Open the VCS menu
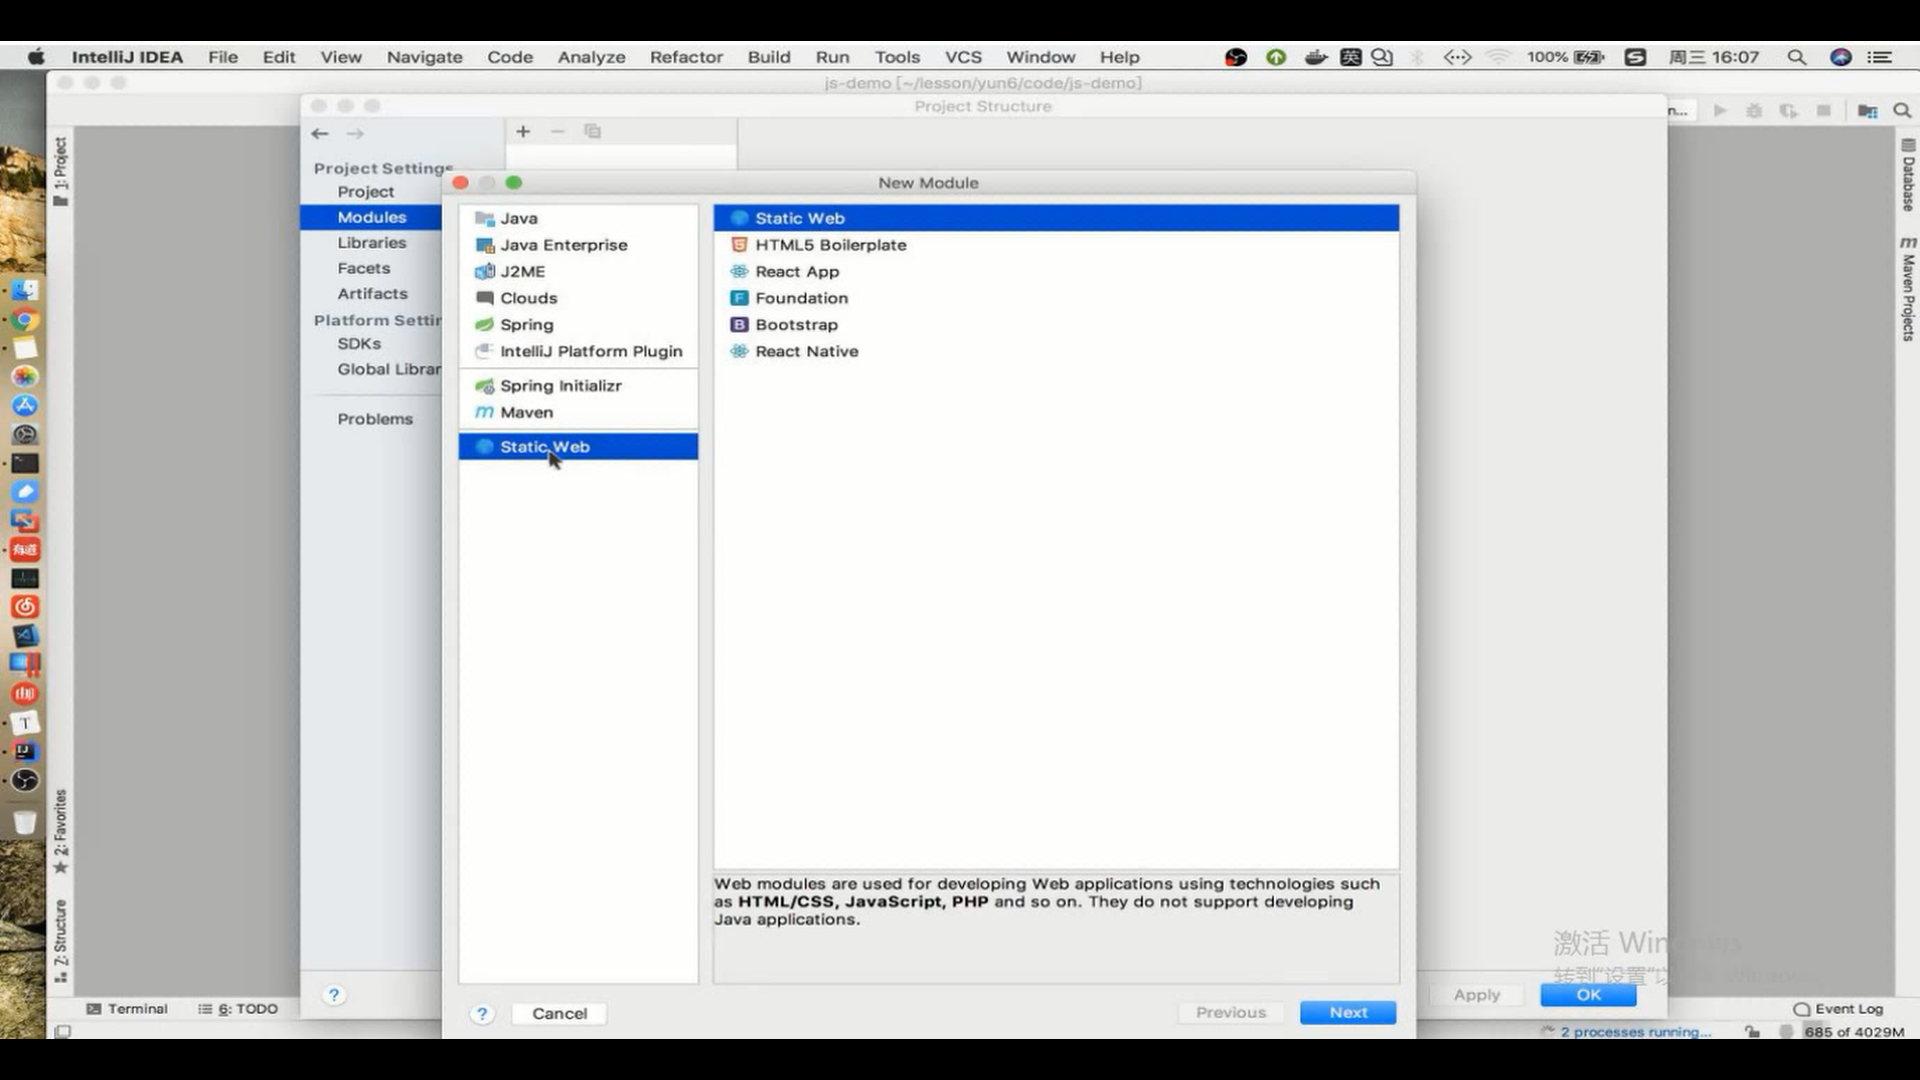 (963, 57)
